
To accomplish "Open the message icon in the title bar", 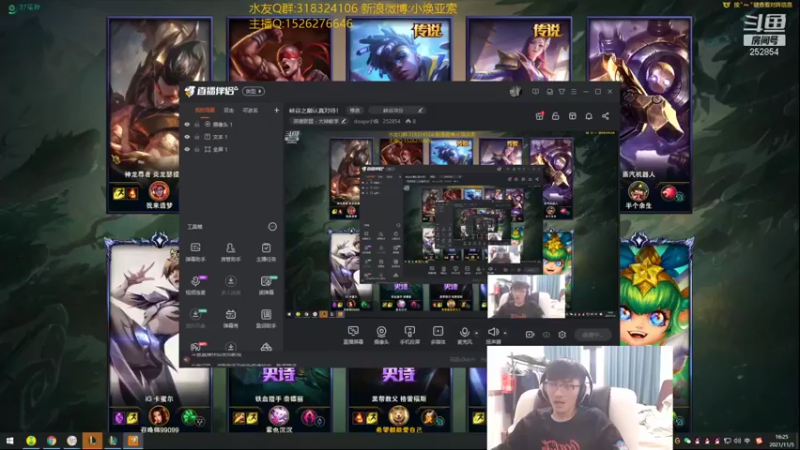I will pyautogui.click(x=535, y=92).
